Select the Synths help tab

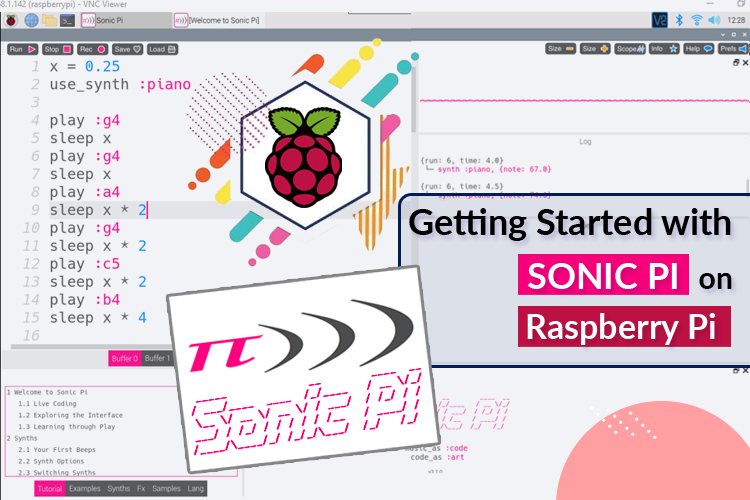[x=119, y=489]
